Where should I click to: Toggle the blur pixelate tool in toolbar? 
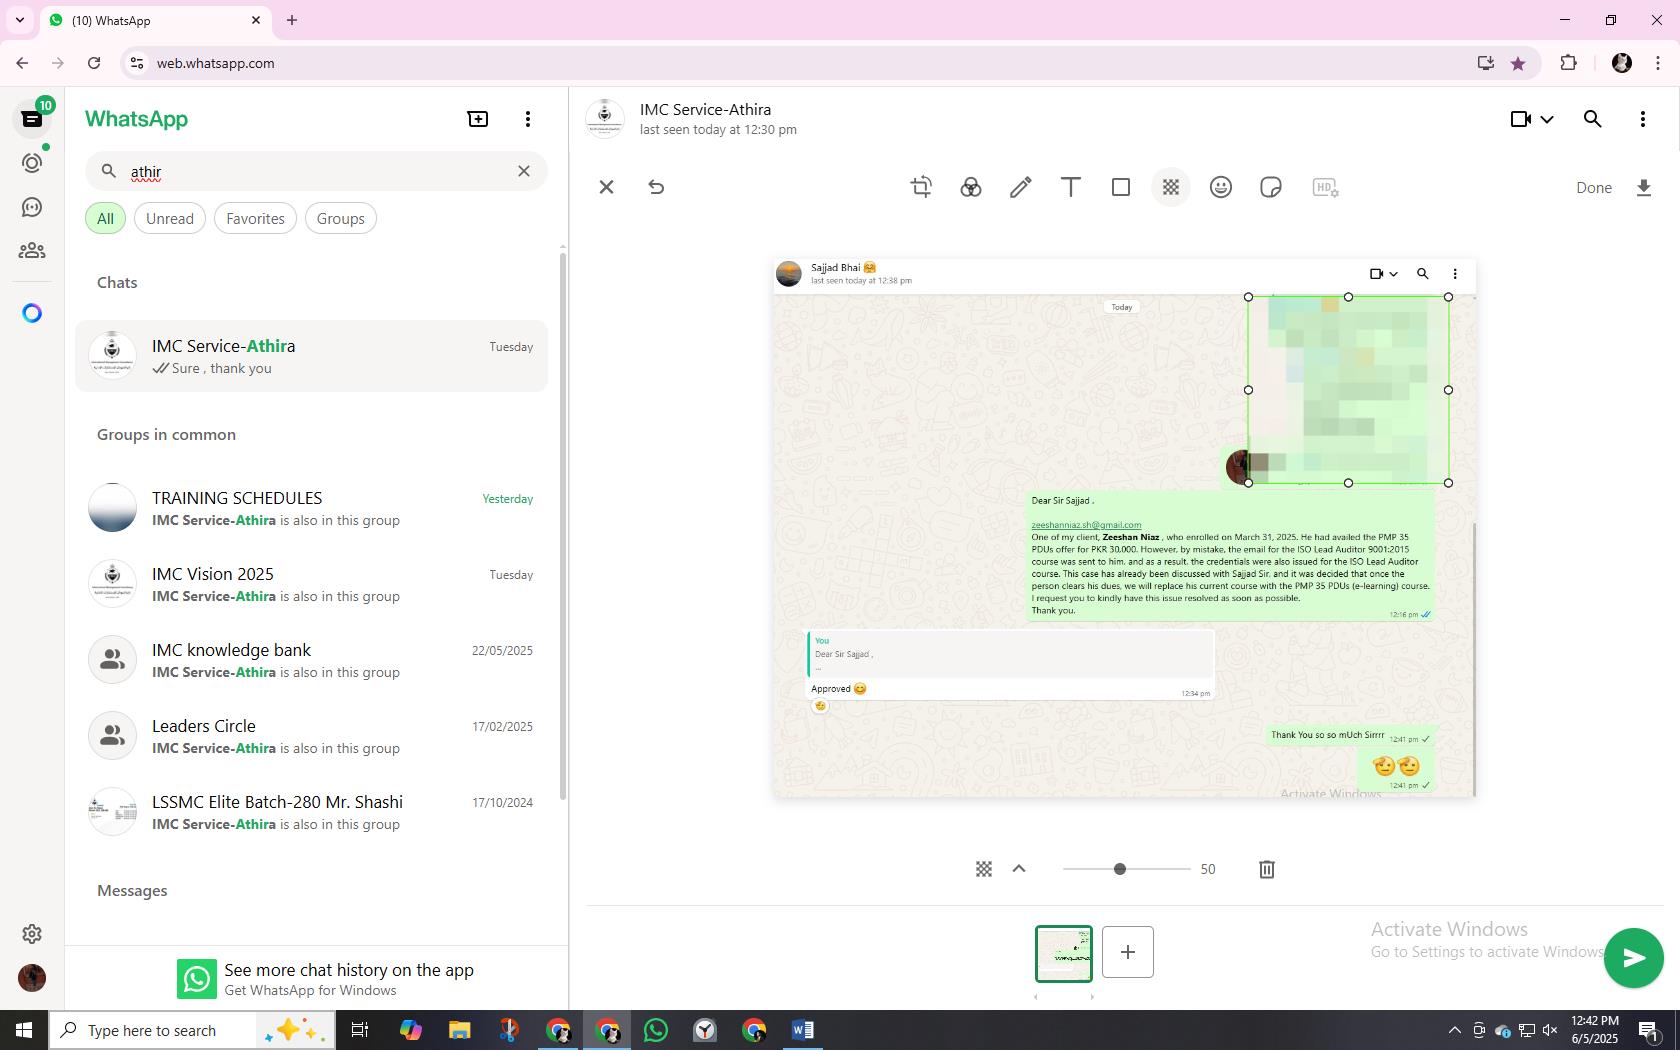point(1171,187)
